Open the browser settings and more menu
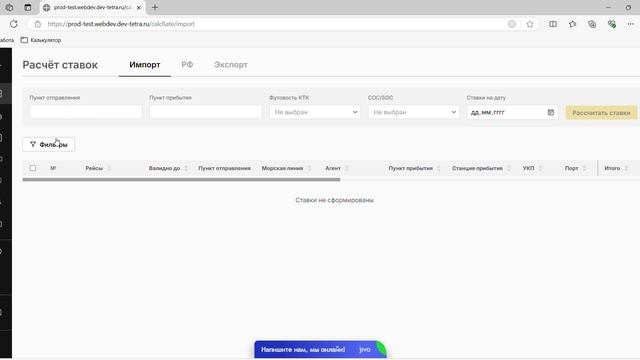Screen dimensions: 640x360 631,24
